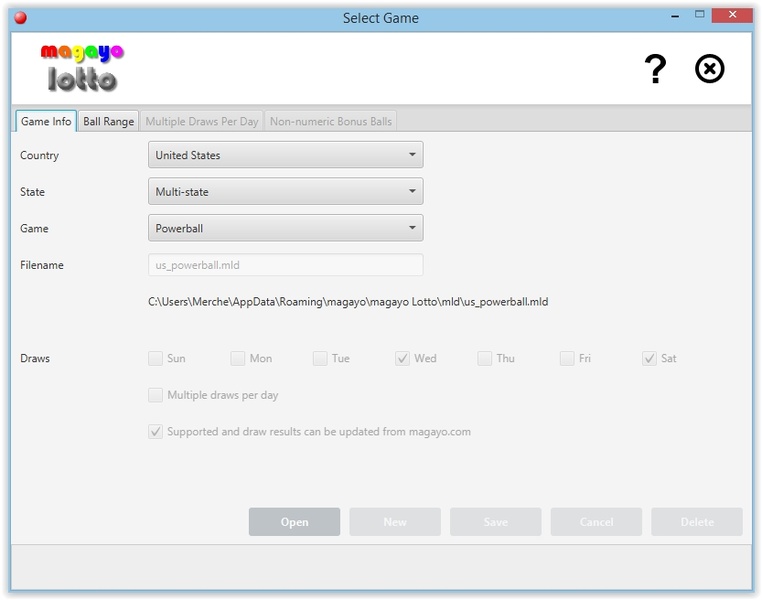Click the Open button
This screenshot has height=600, width=762.
click(294, 522)
